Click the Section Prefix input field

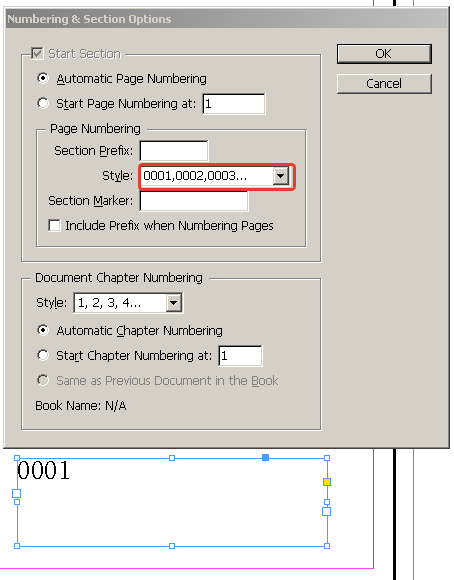[x=174, y=151]
